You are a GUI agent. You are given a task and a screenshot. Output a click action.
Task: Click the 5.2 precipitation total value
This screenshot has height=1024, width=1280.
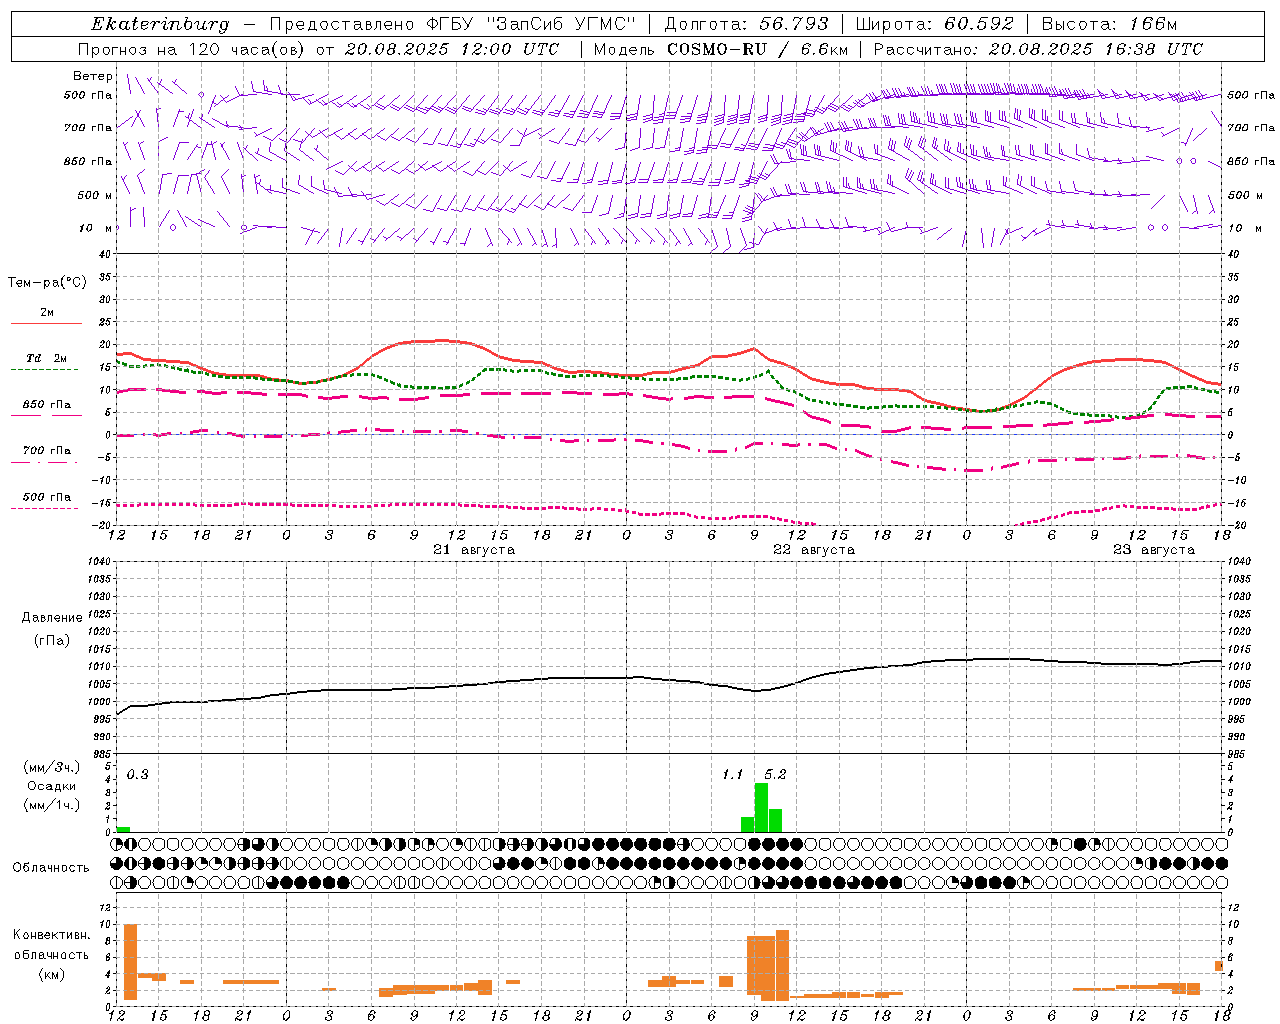[775, 775]
